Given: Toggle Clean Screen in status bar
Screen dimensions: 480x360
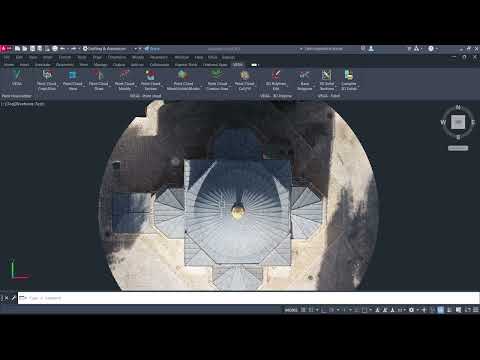Looking at the screenshot, I should pyautogui.click(x=468, y=310).
